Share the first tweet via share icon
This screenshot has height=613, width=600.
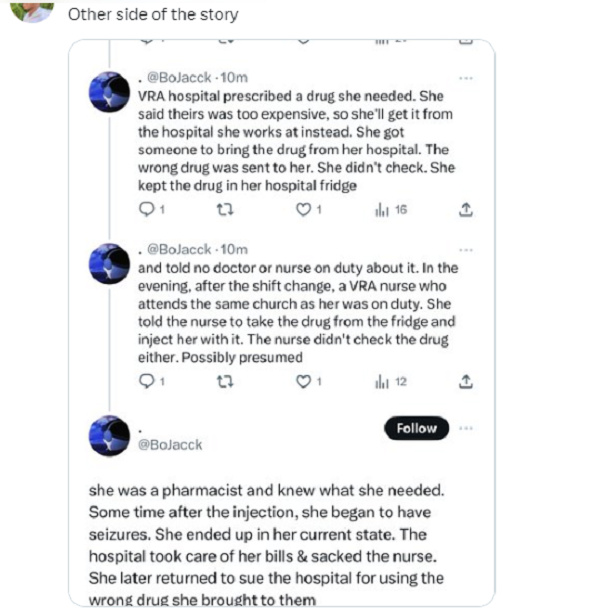464,211
